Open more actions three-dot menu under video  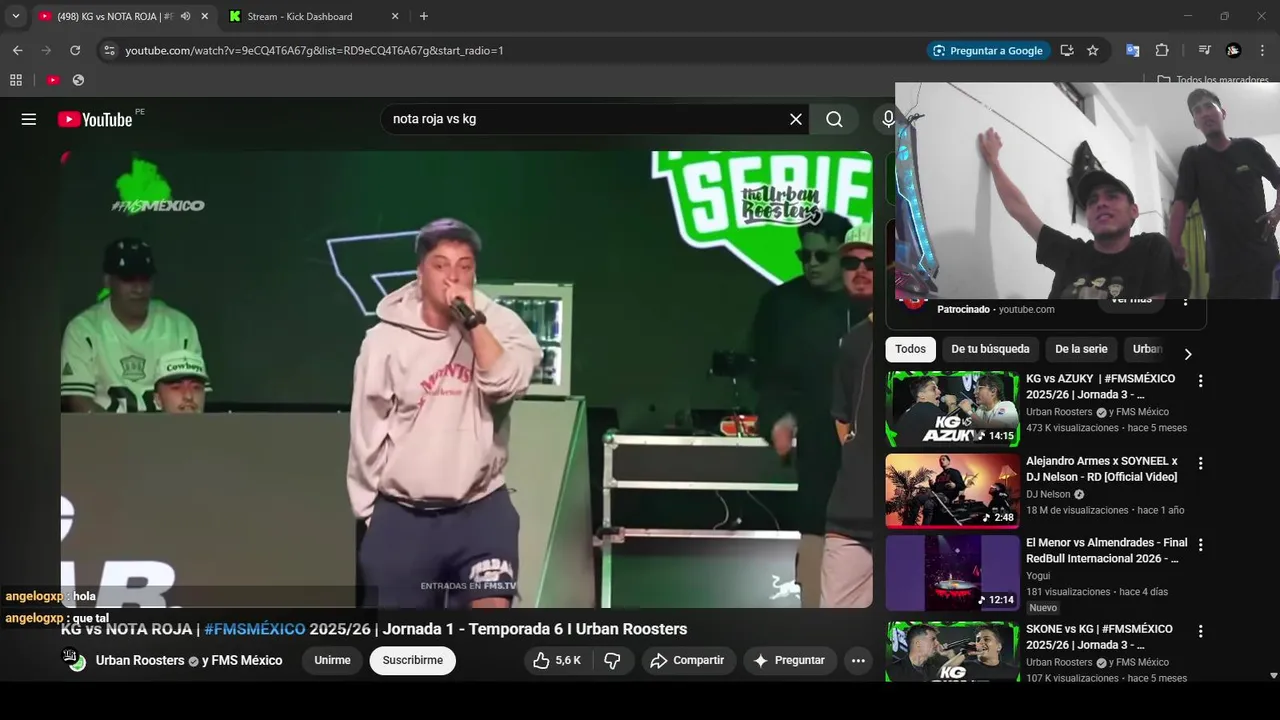858,660
